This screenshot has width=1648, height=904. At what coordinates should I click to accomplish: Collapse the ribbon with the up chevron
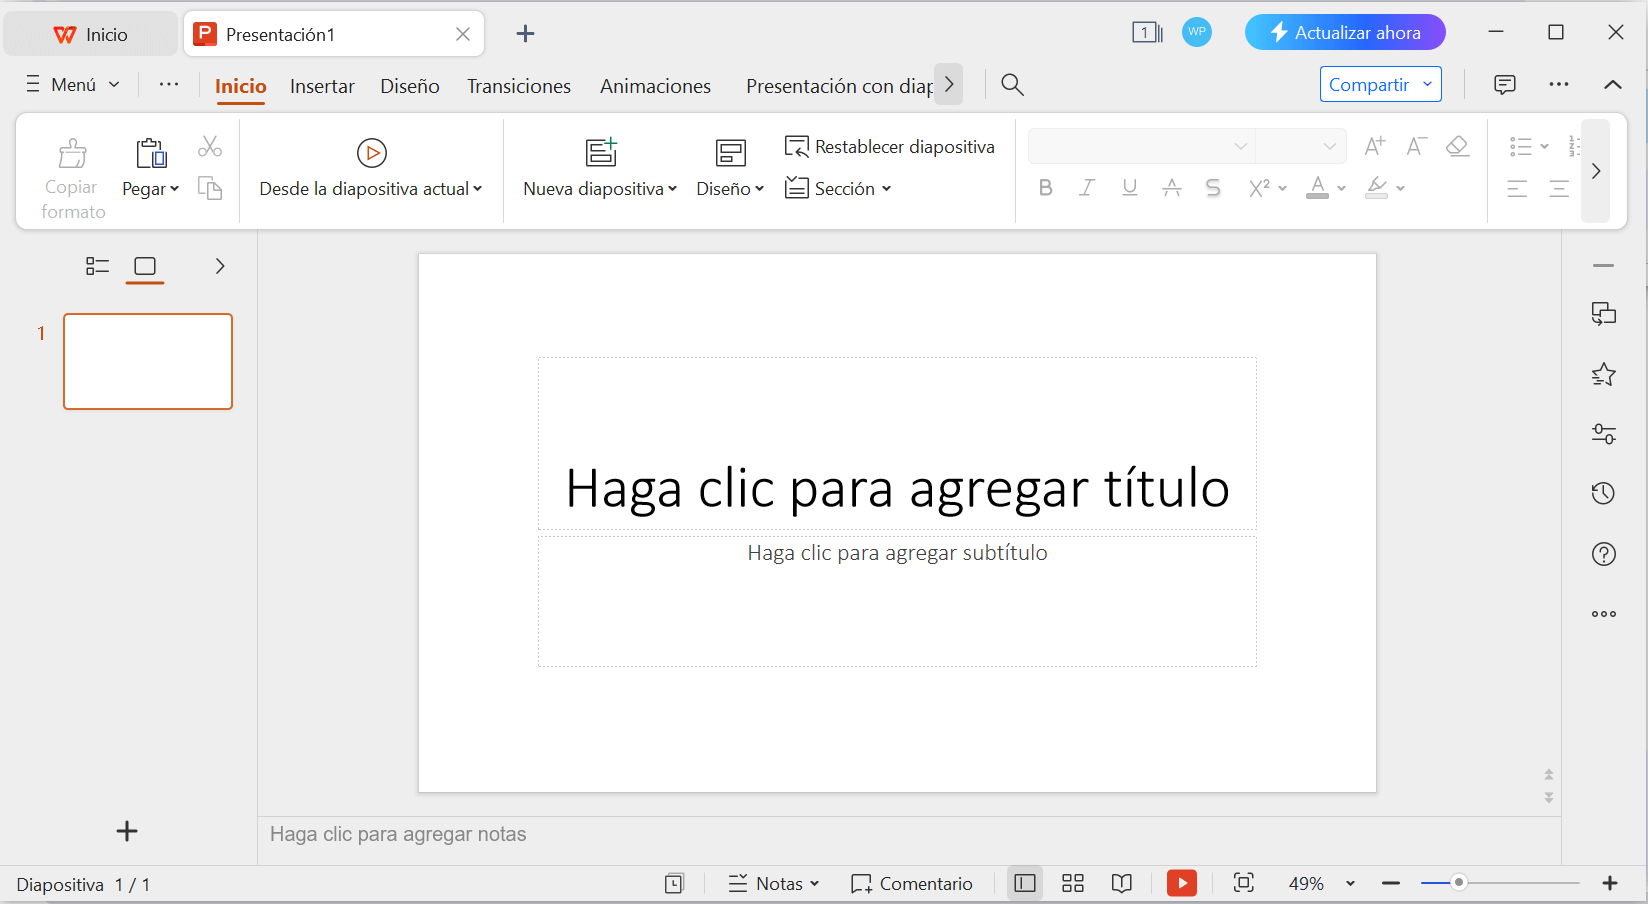coord(1613,85)
